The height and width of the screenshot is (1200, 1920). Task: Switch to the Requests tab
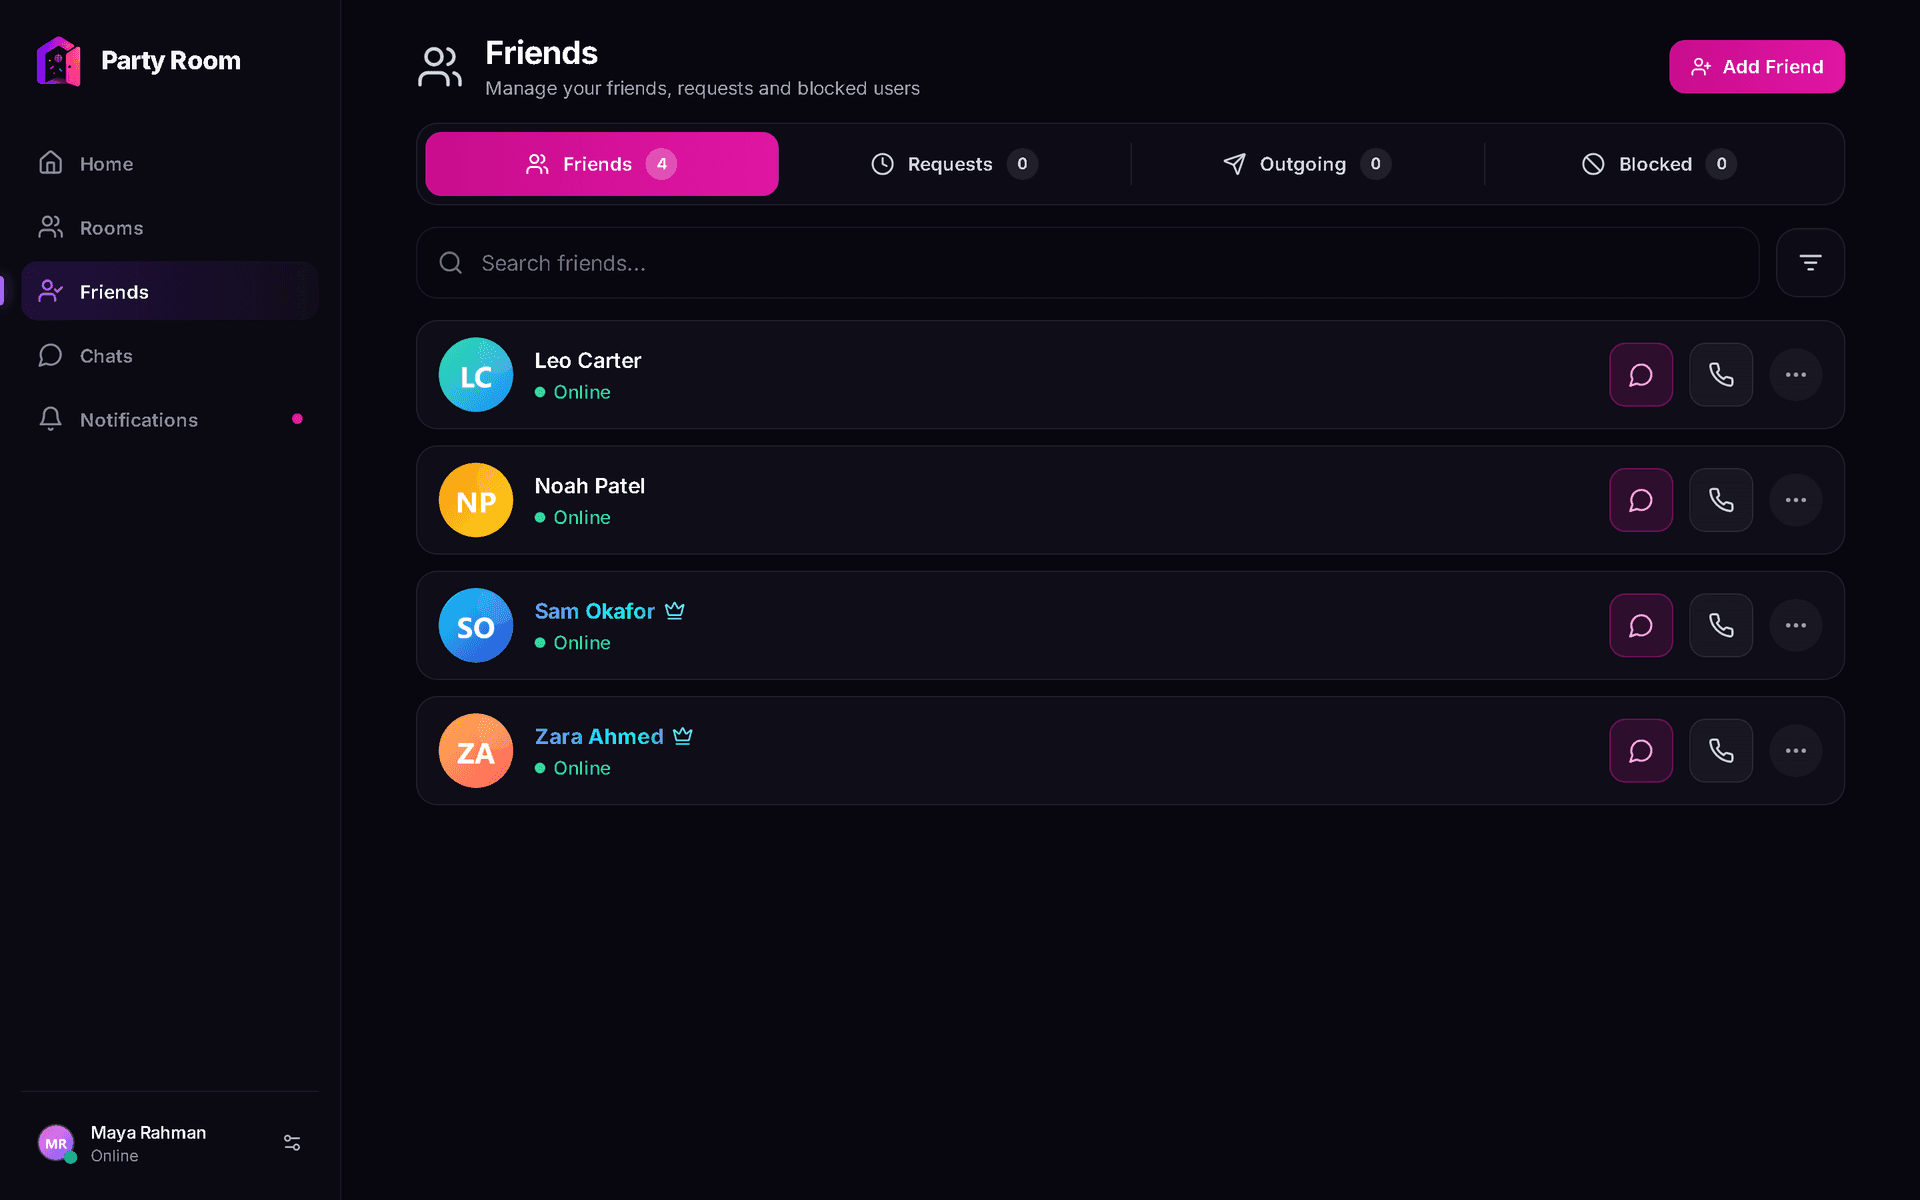pos(955,164)
